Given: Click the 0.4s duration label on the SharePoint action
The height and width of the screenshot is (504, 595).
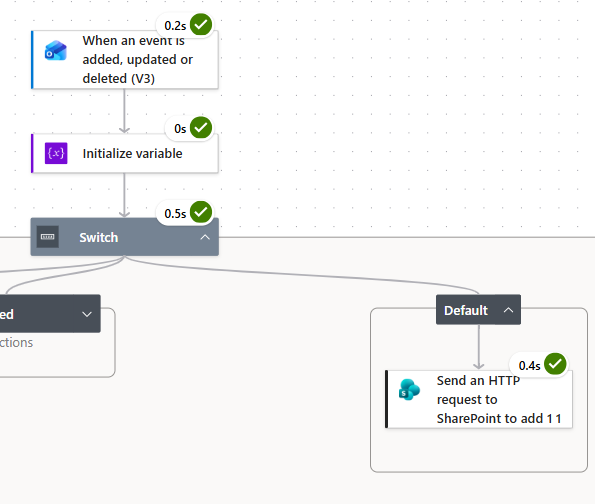Looking at the screenshot, I should click(x=529, y=366).
